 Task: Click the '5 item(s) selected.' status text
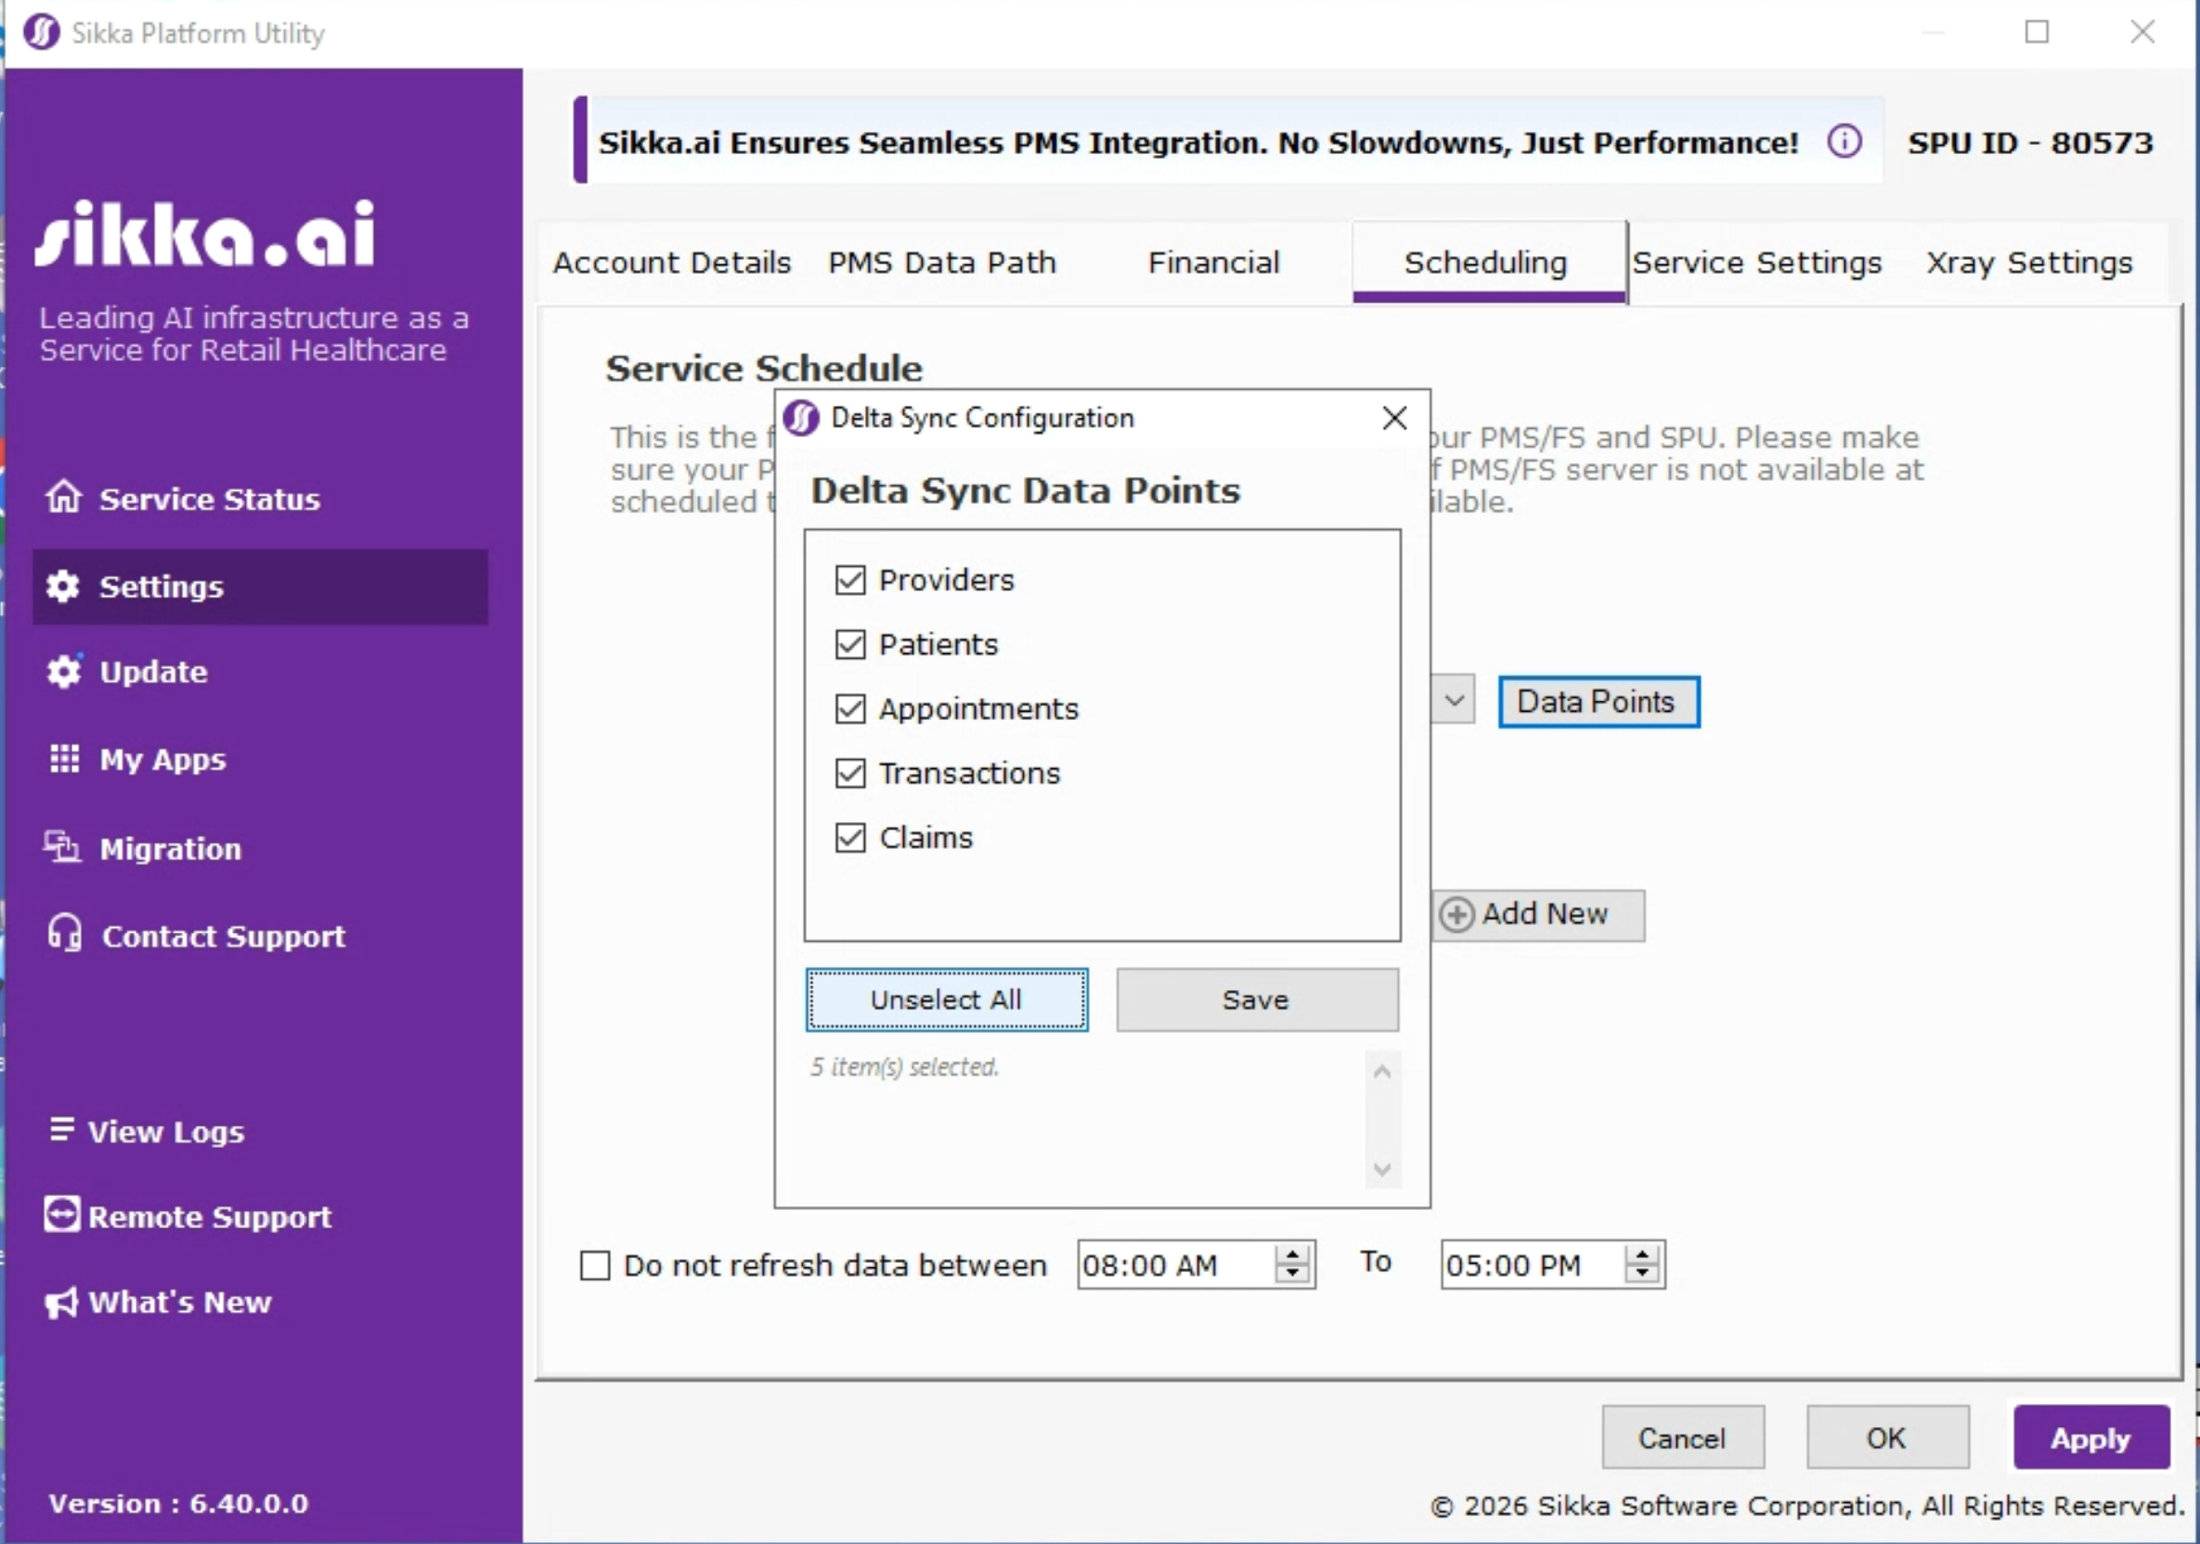point(904,1067)
